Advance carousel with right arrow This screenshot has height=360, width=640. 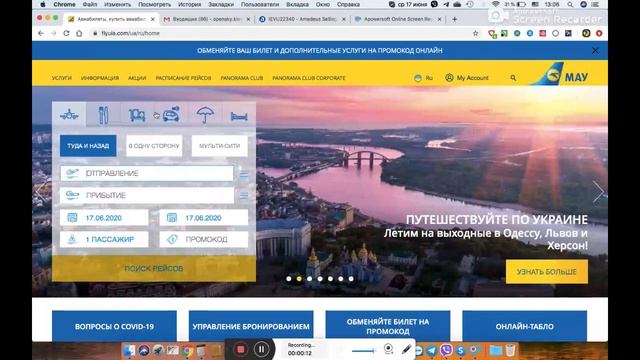coord(598,191)
